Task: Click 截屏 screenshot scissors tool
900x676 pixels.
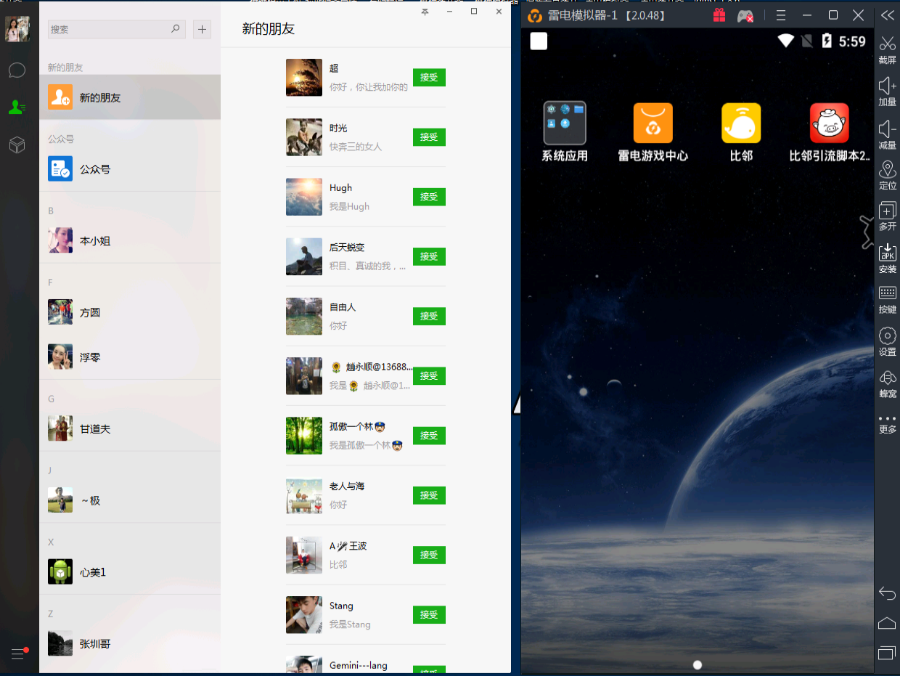Action: [887, 50]
